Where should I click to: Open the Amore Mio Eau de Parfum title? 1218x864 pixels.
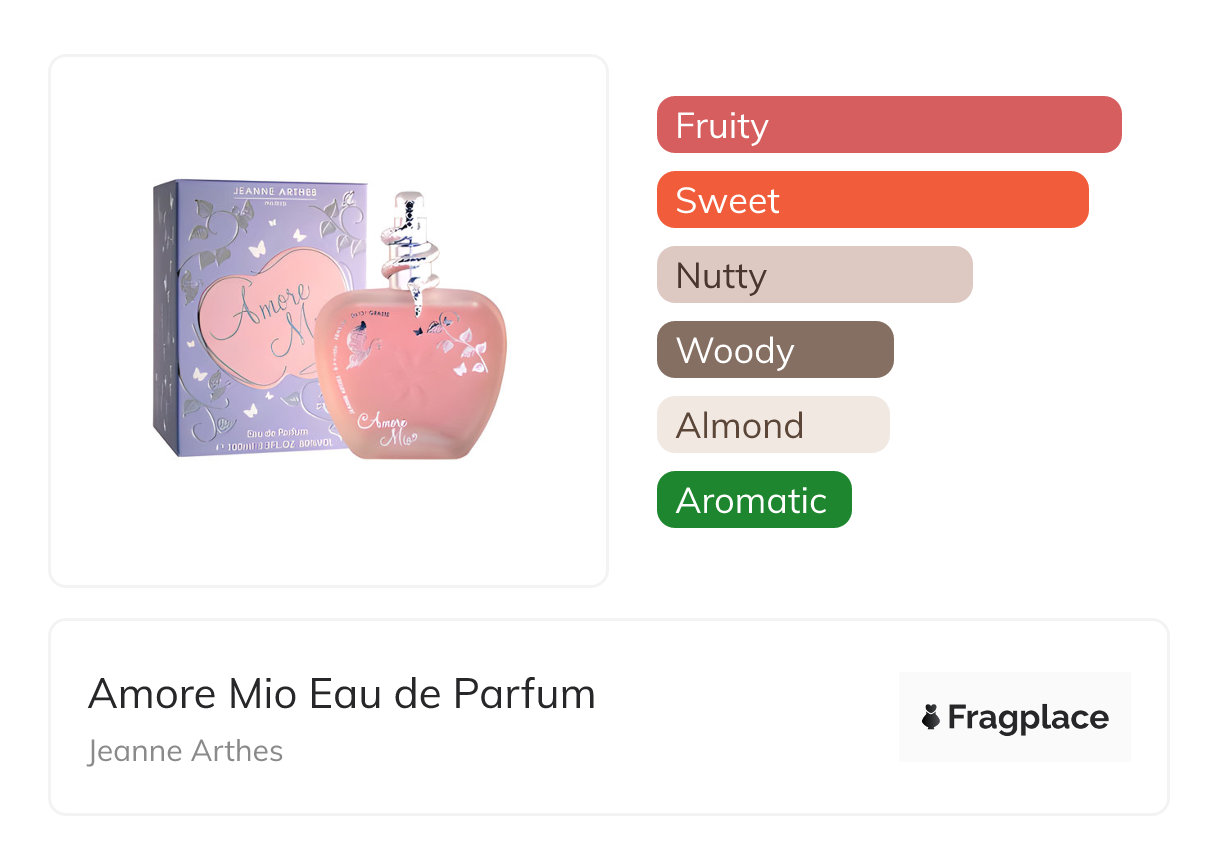(341, 694)
